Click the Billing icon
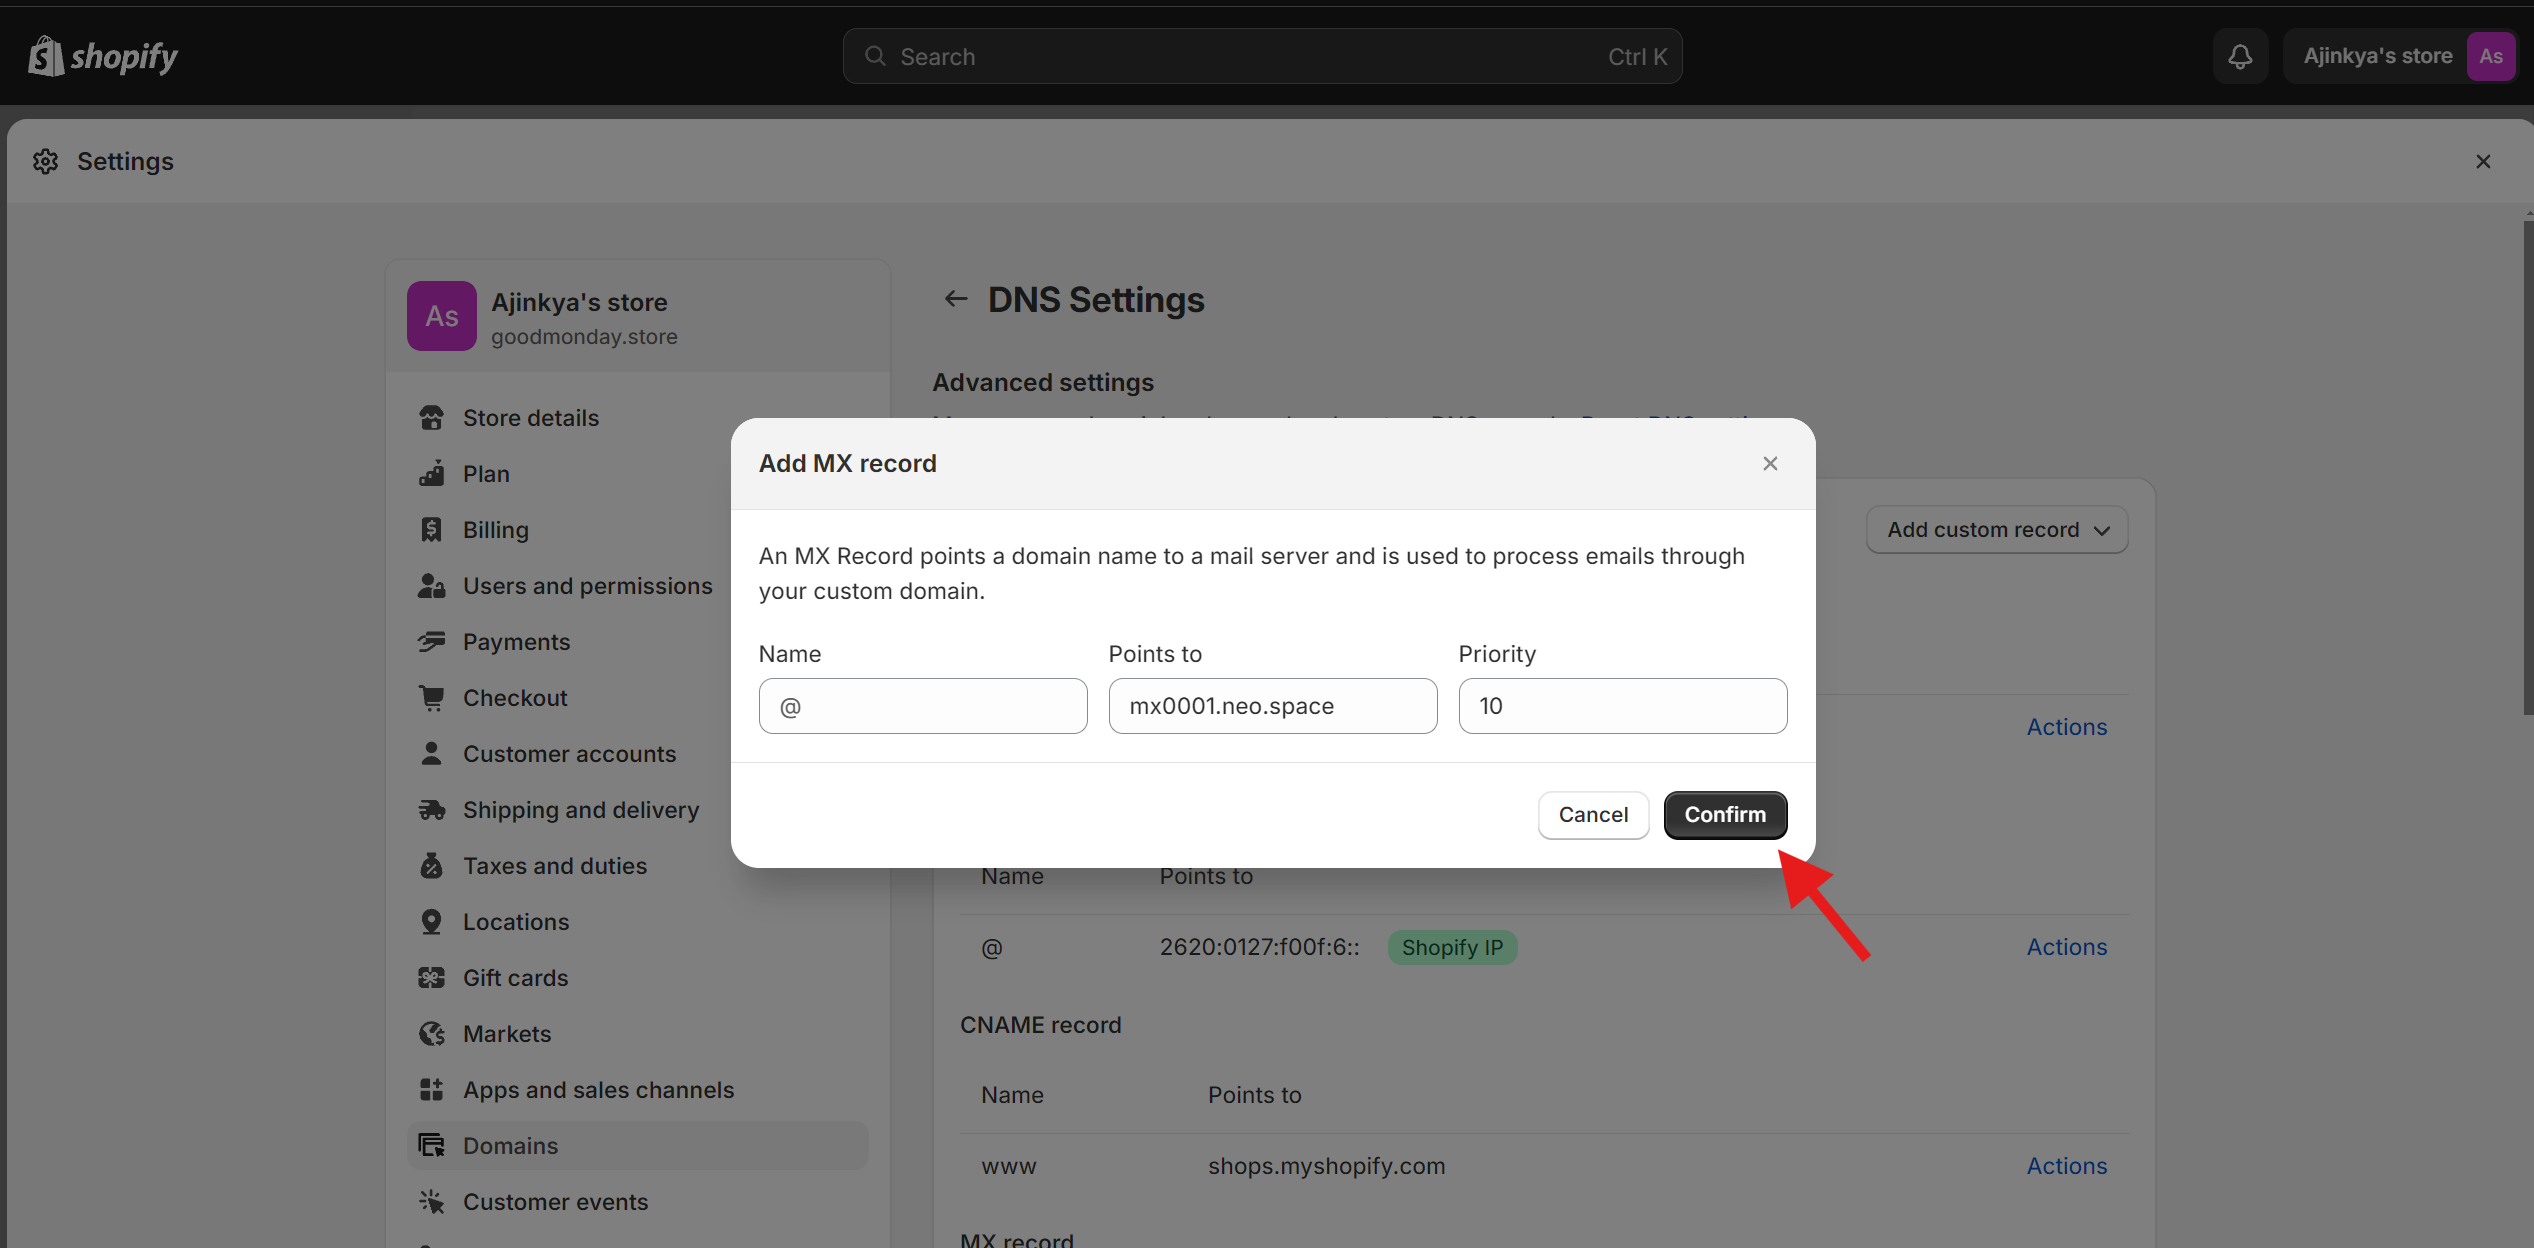 pos(432,530)
